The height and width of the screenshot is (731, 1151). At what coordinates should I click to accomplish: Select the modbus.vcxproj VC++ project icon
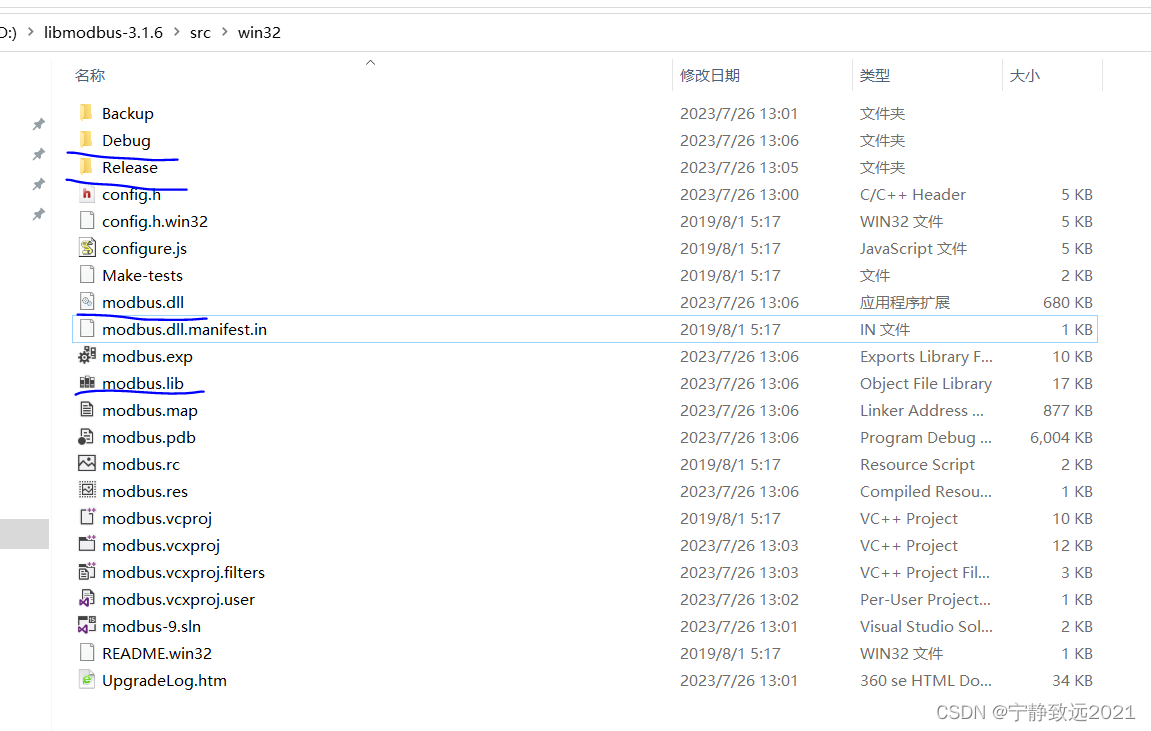pos(86,545)
